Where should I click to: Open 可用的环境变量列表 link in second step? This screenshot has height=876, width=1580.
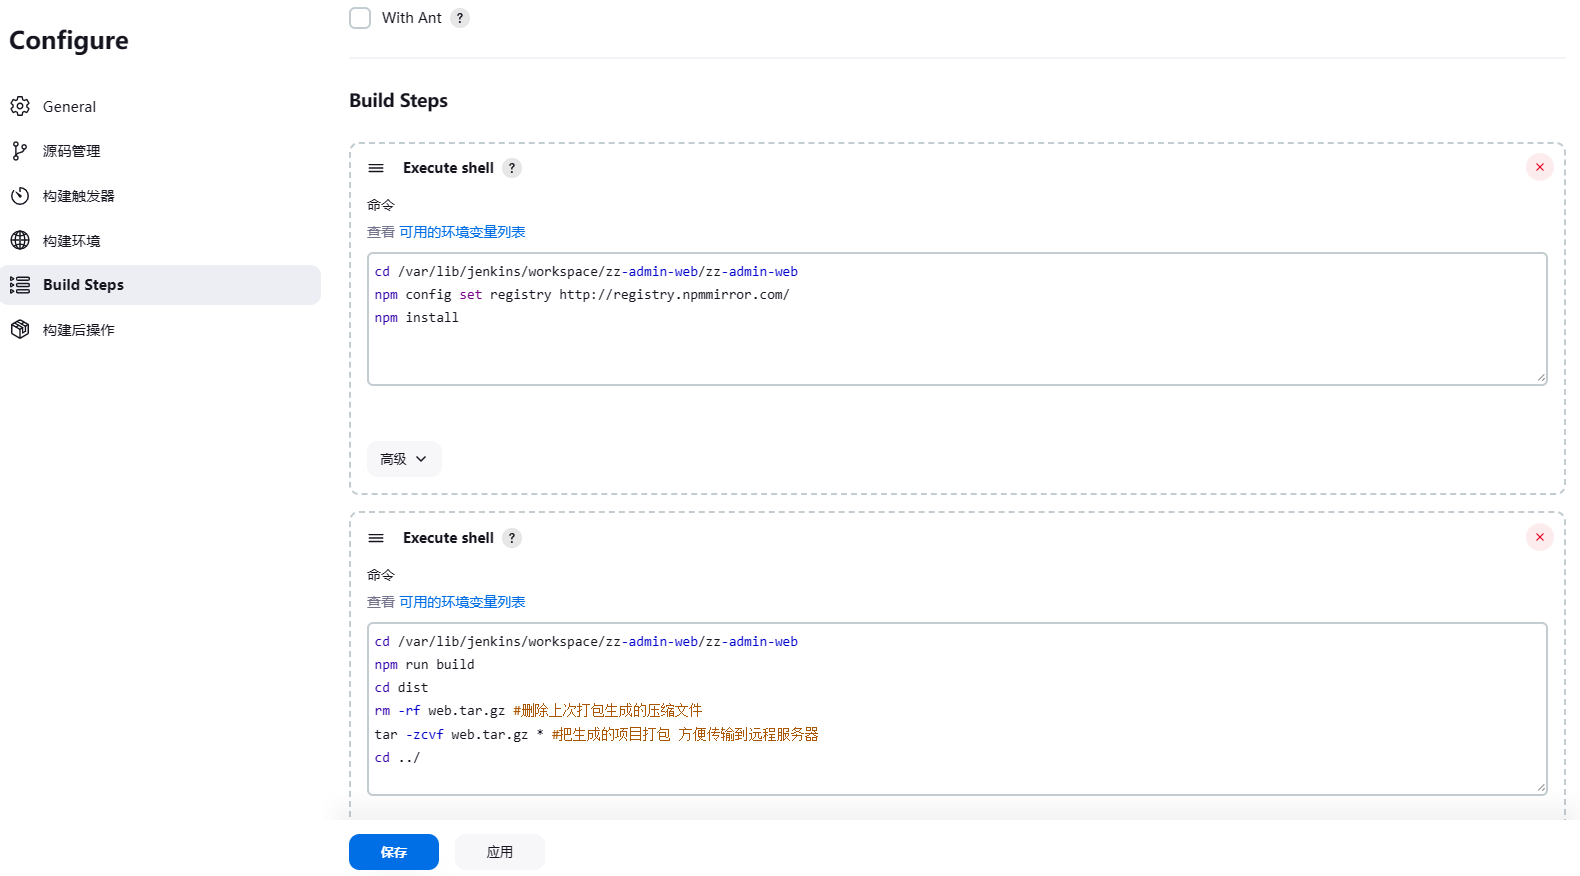(x=462, y=602)
